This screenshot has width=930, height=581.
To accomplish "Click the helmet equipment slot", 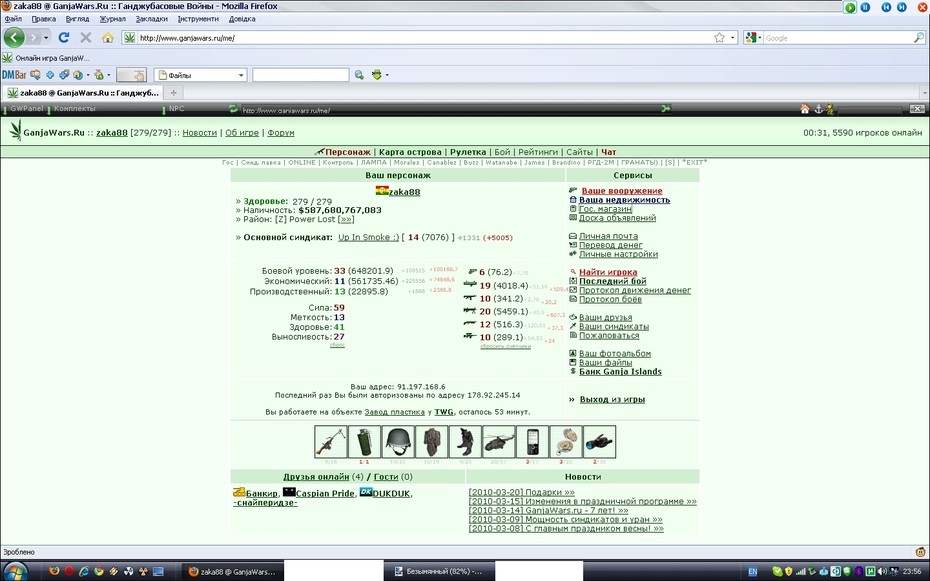I will click(398, 442).
